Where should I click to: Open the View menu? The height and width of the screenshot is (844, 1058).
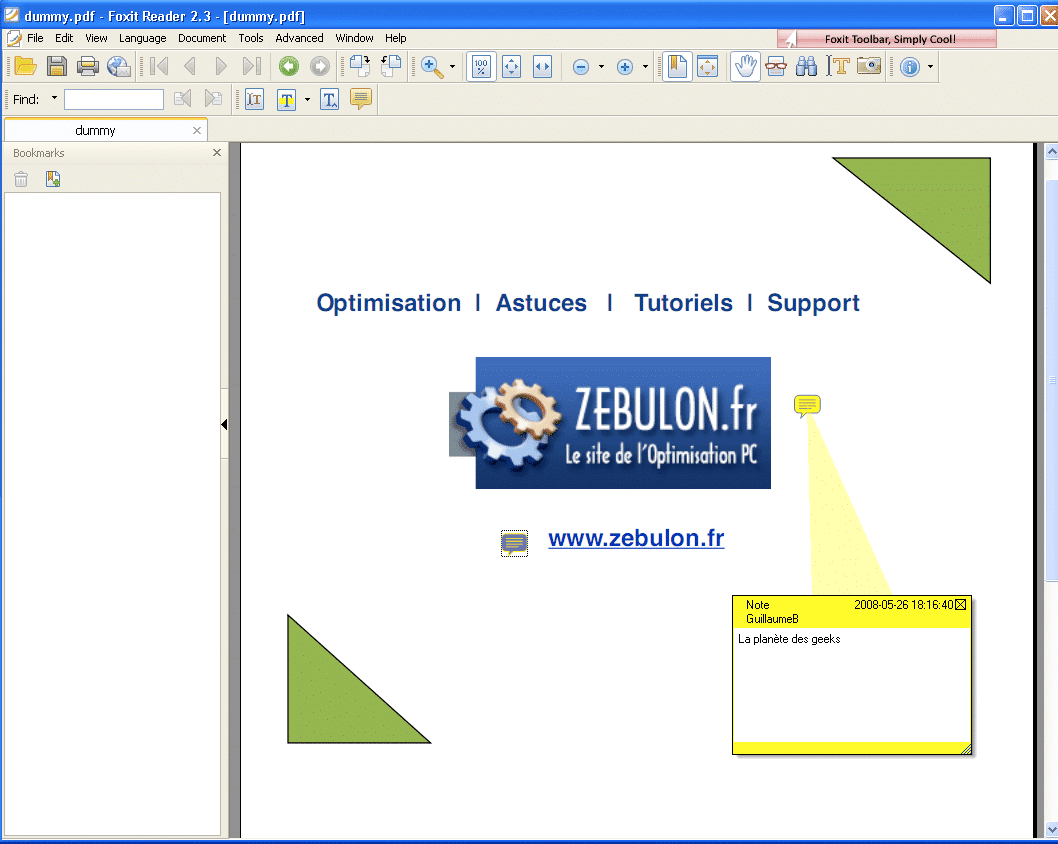[x=96, y=38]
